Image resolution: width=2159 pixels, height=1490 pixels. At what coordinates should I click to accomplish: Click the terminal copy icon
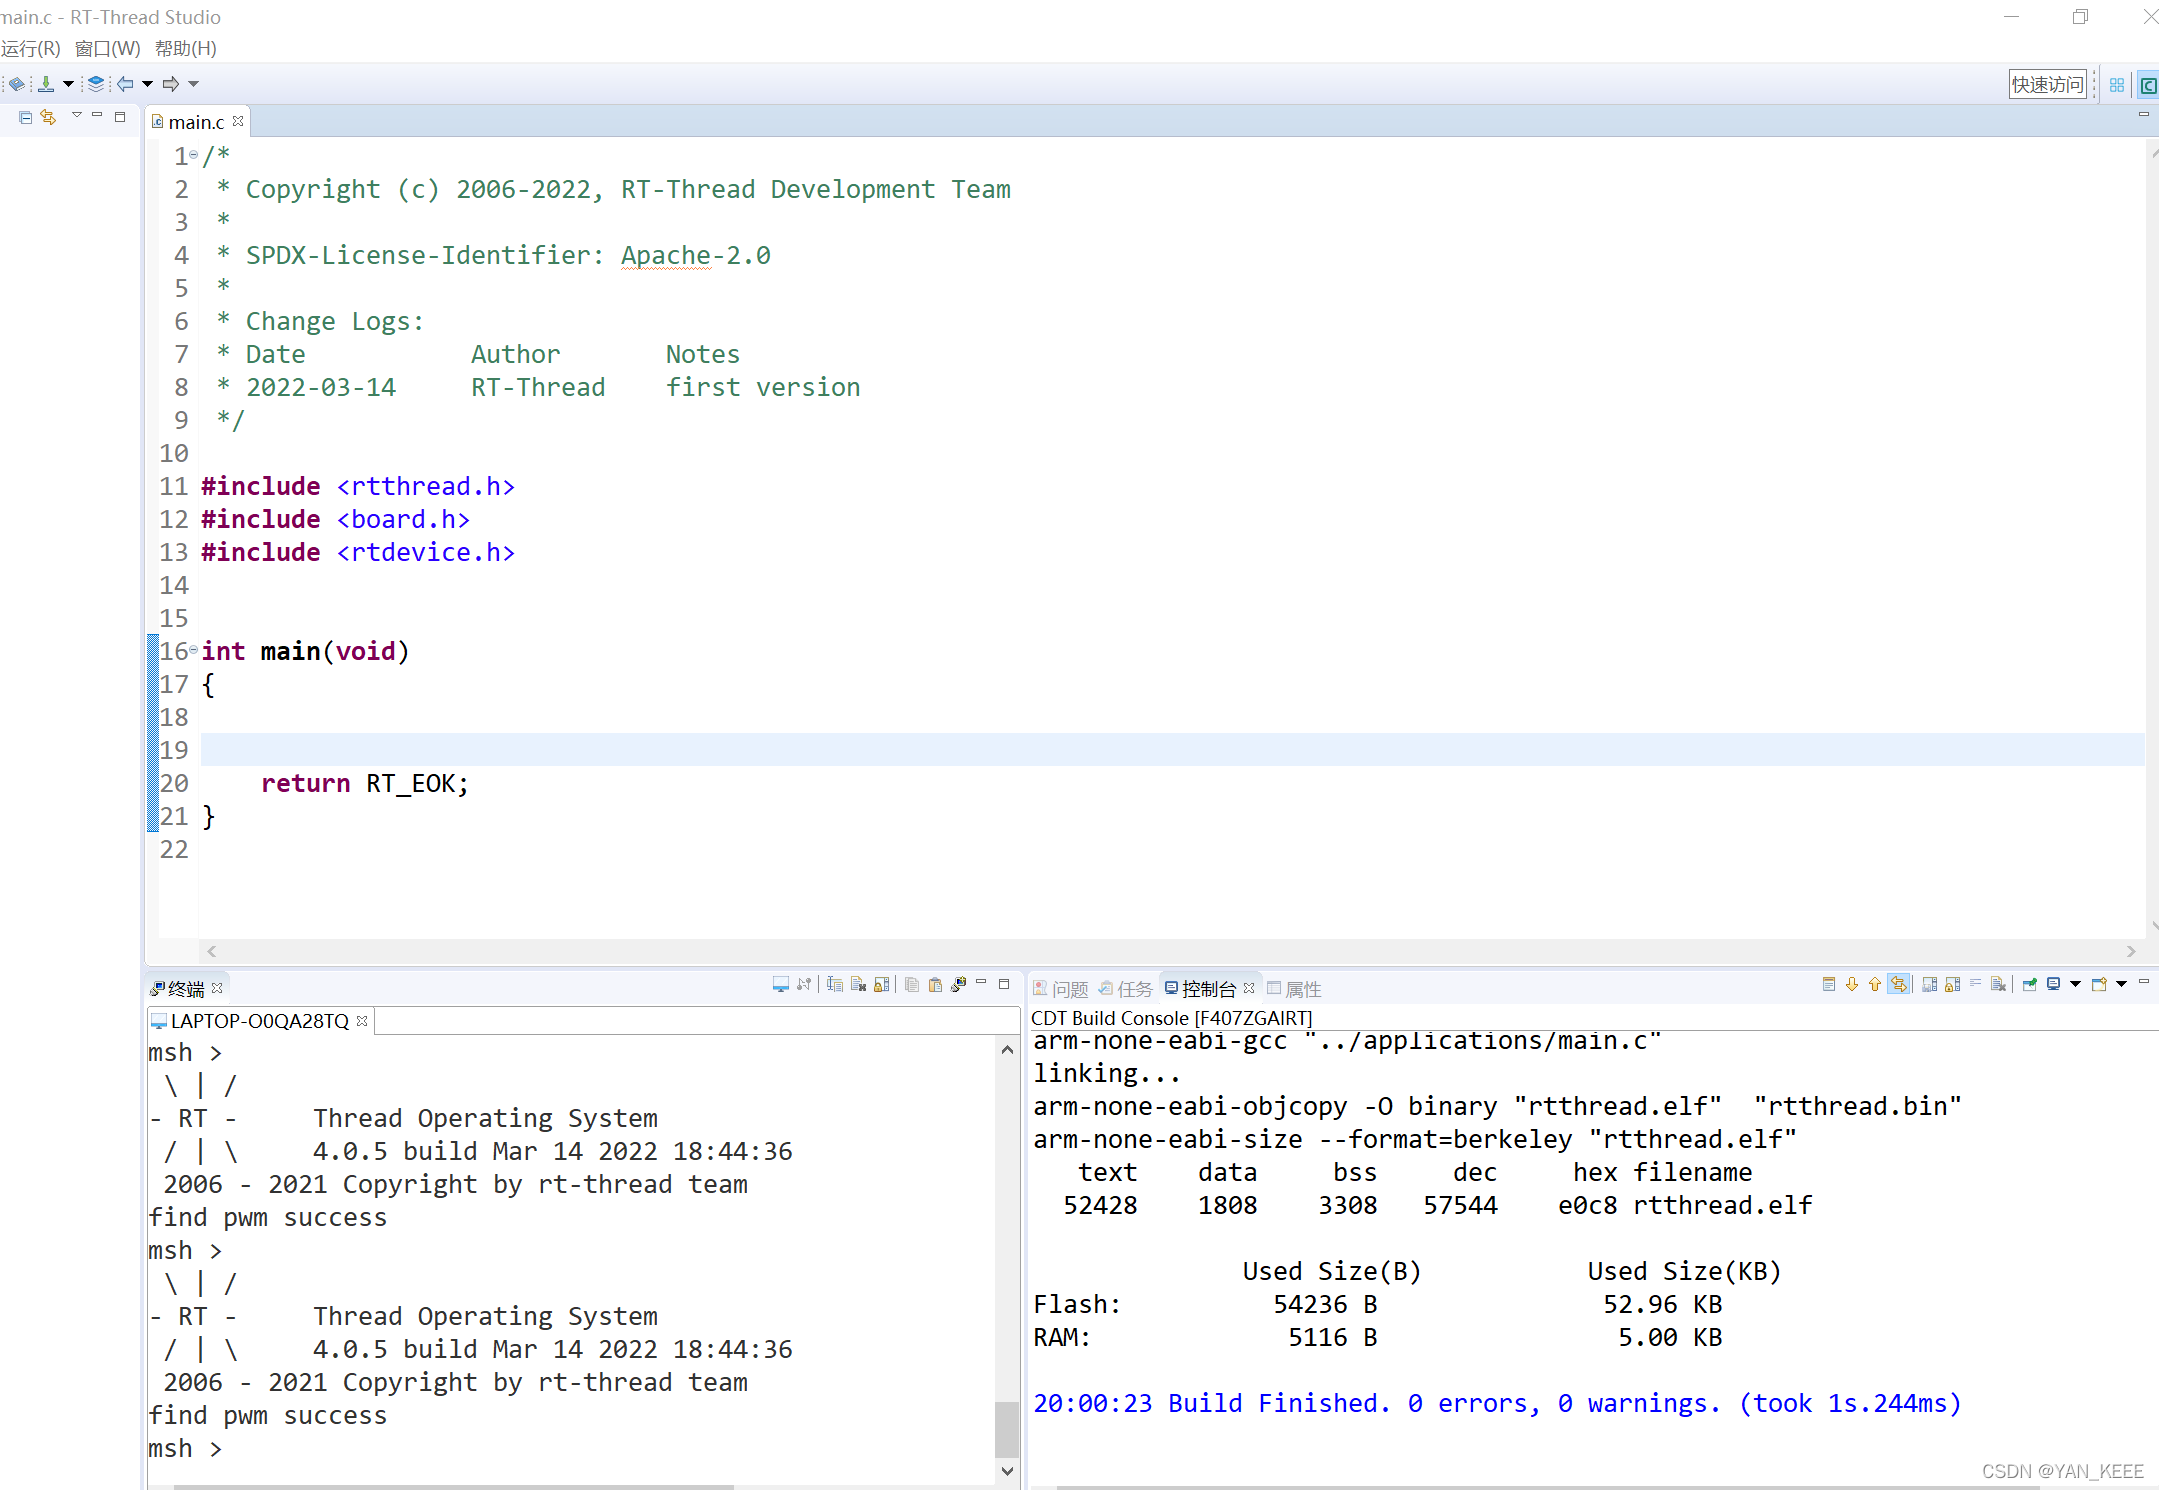coord(912,984)
